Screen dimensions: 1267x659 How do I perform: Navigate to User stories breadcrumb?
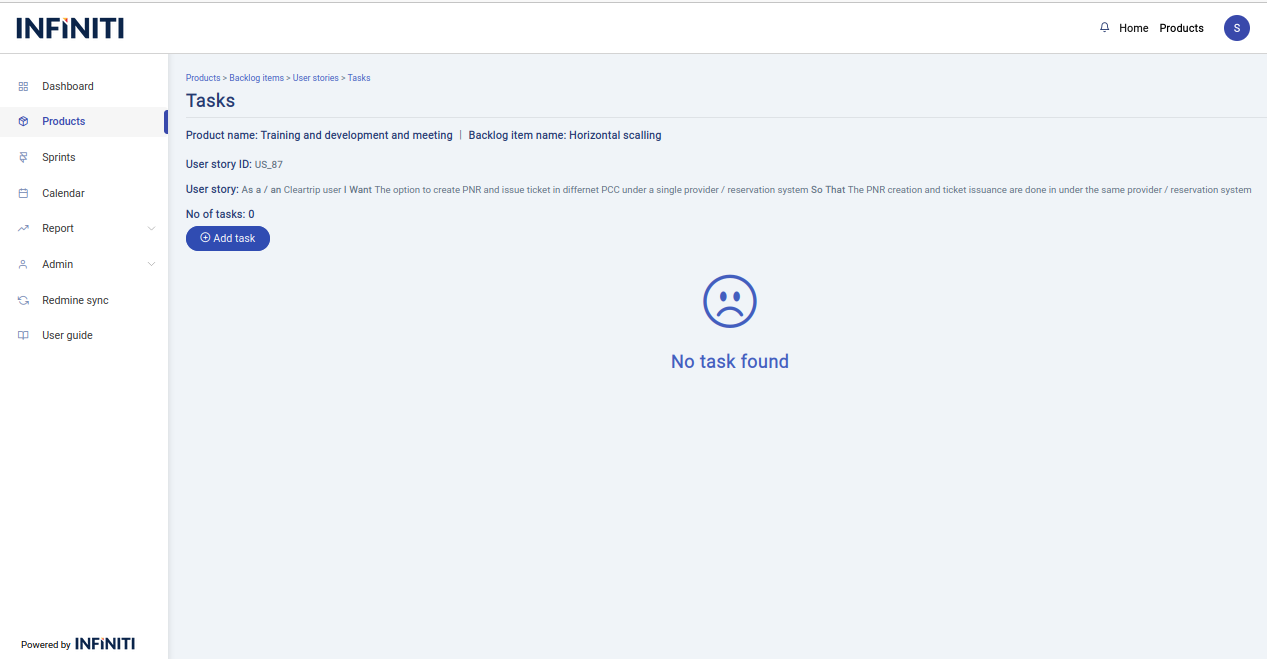[x=315, y=78]
